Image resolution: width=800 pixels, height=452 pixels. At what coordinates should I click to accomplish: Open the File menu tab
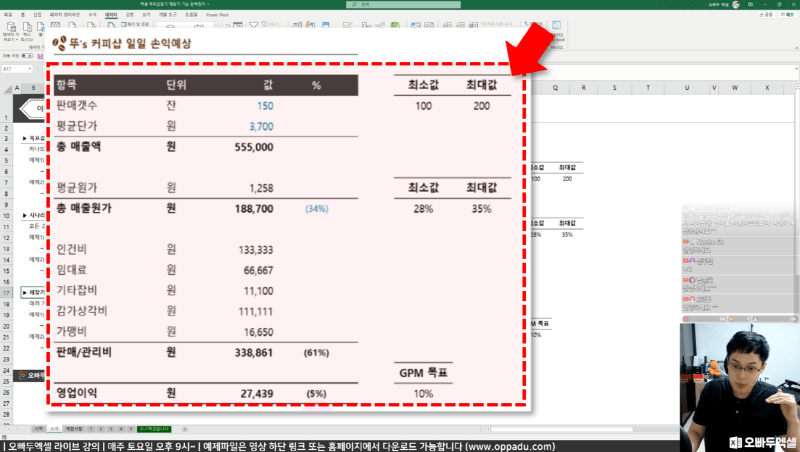tap(7, 17)
